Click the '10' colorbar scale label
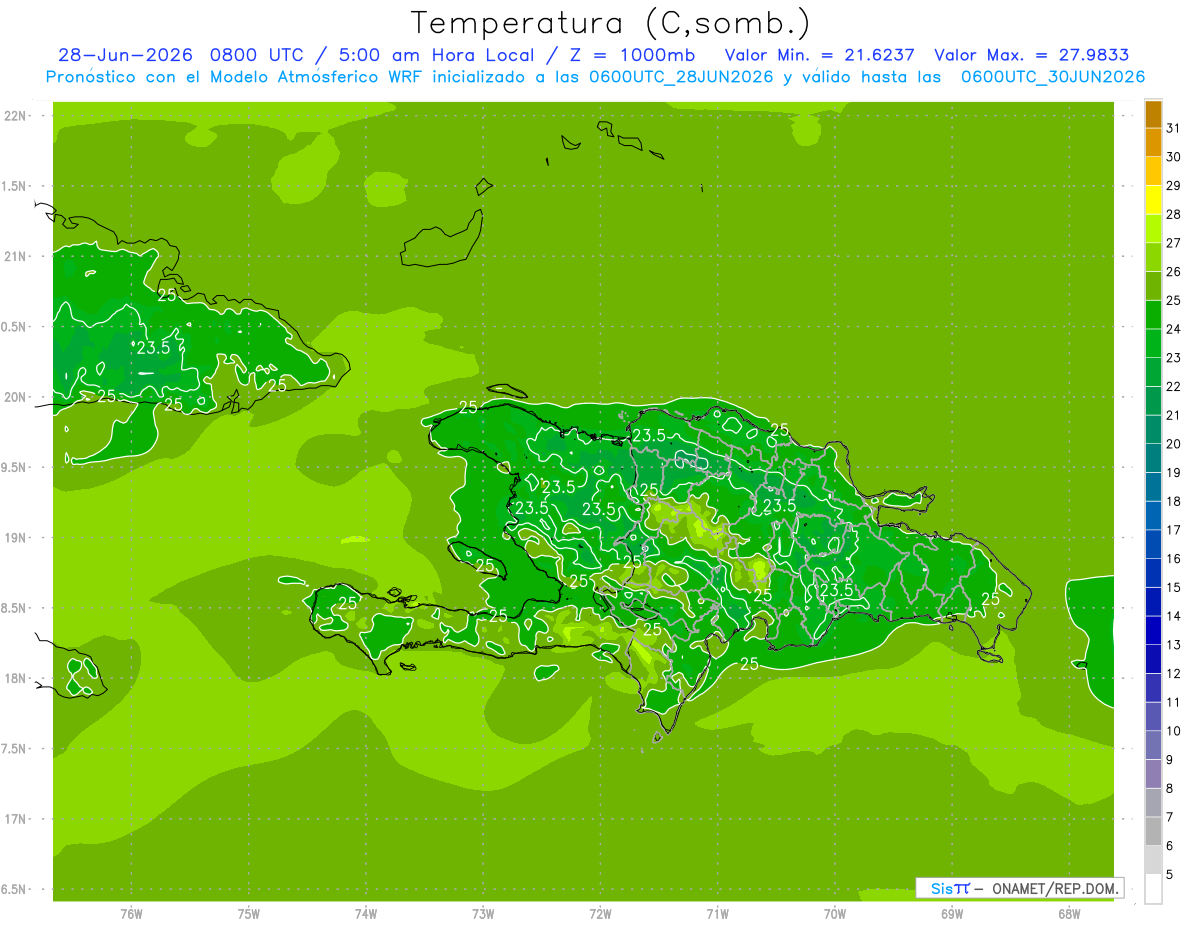1200x927 pixels. (1173, 731)
